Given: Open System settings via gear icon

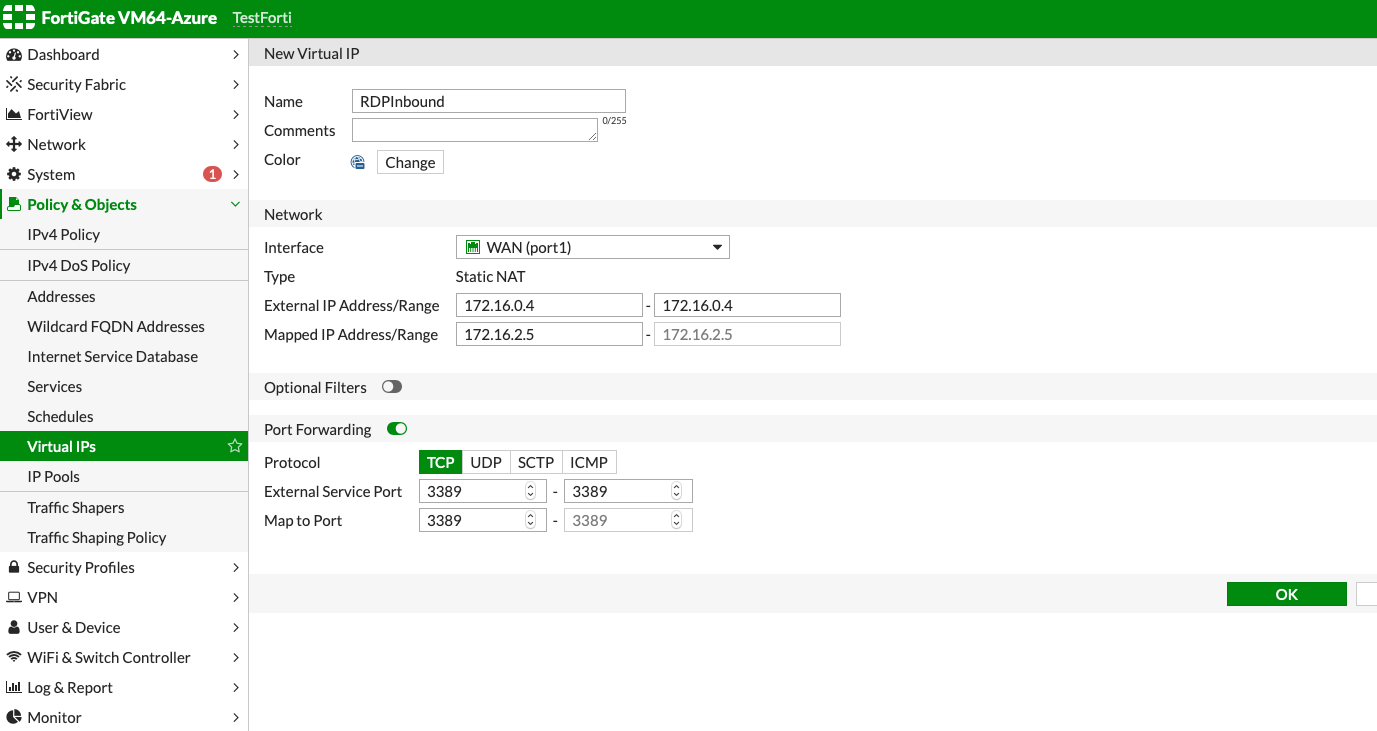Looking at the screenshot, I should (13, 174).
